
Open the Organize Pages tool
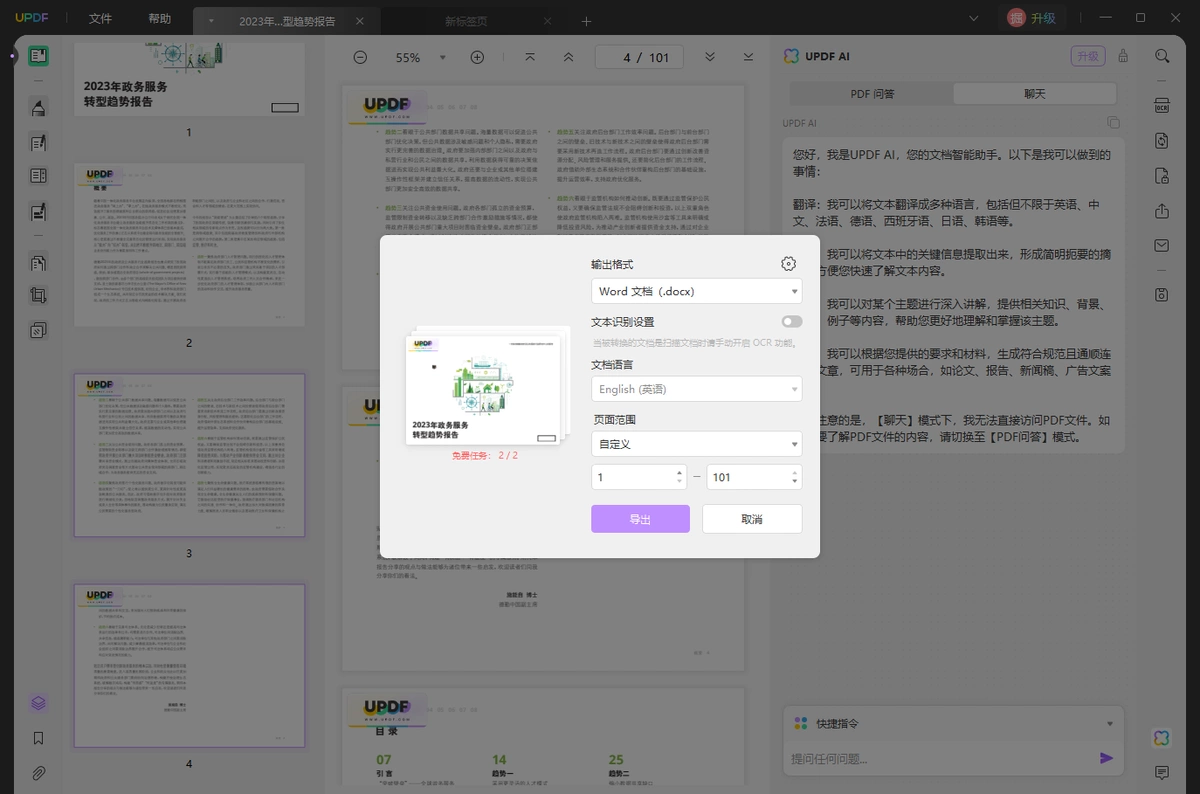(38, 263)
